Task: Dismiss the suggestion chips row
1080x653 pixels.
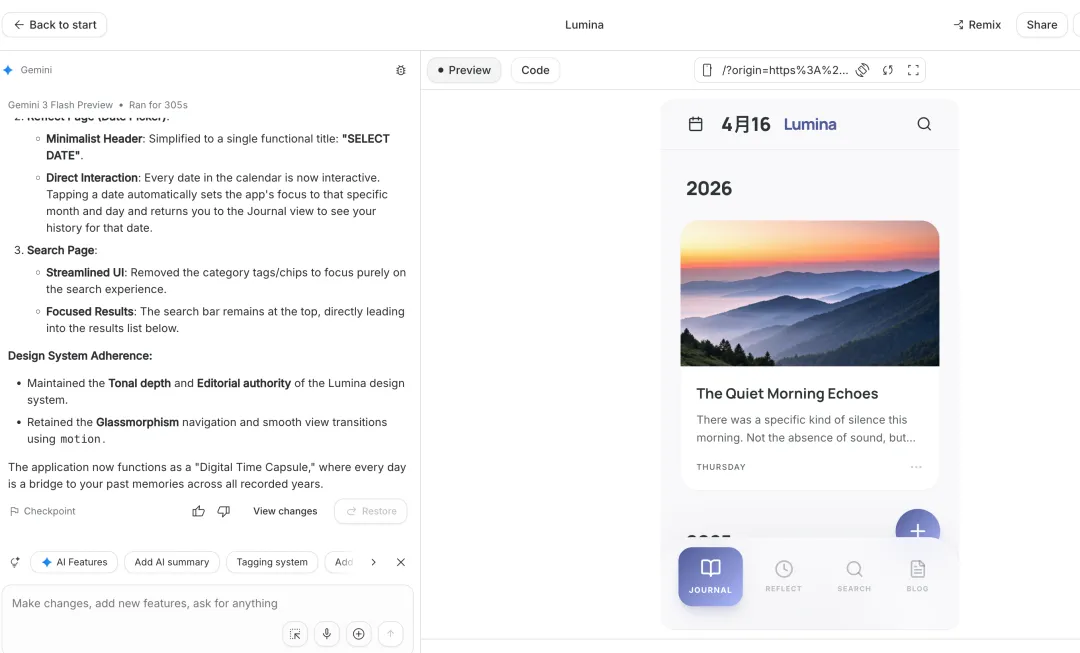Action: 401,562
